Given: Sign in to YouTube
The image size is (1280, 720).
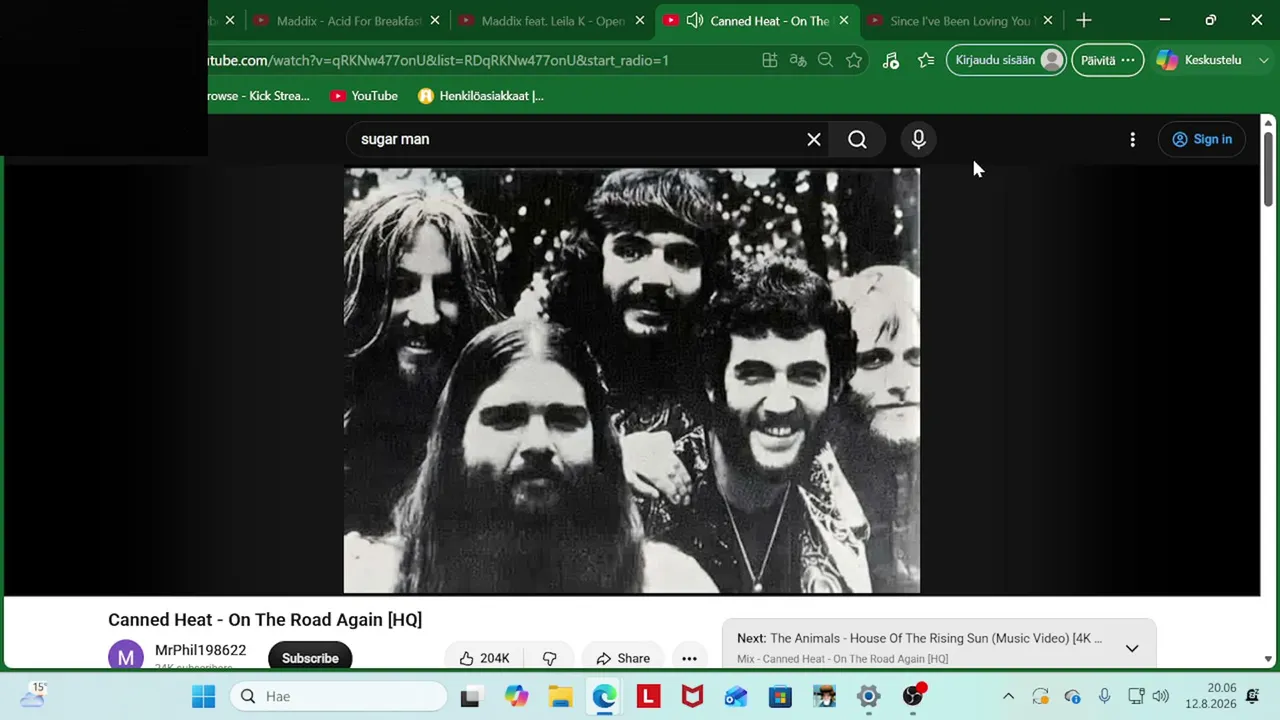Looking at the screenshot, I should click(x=1202, y=140).
